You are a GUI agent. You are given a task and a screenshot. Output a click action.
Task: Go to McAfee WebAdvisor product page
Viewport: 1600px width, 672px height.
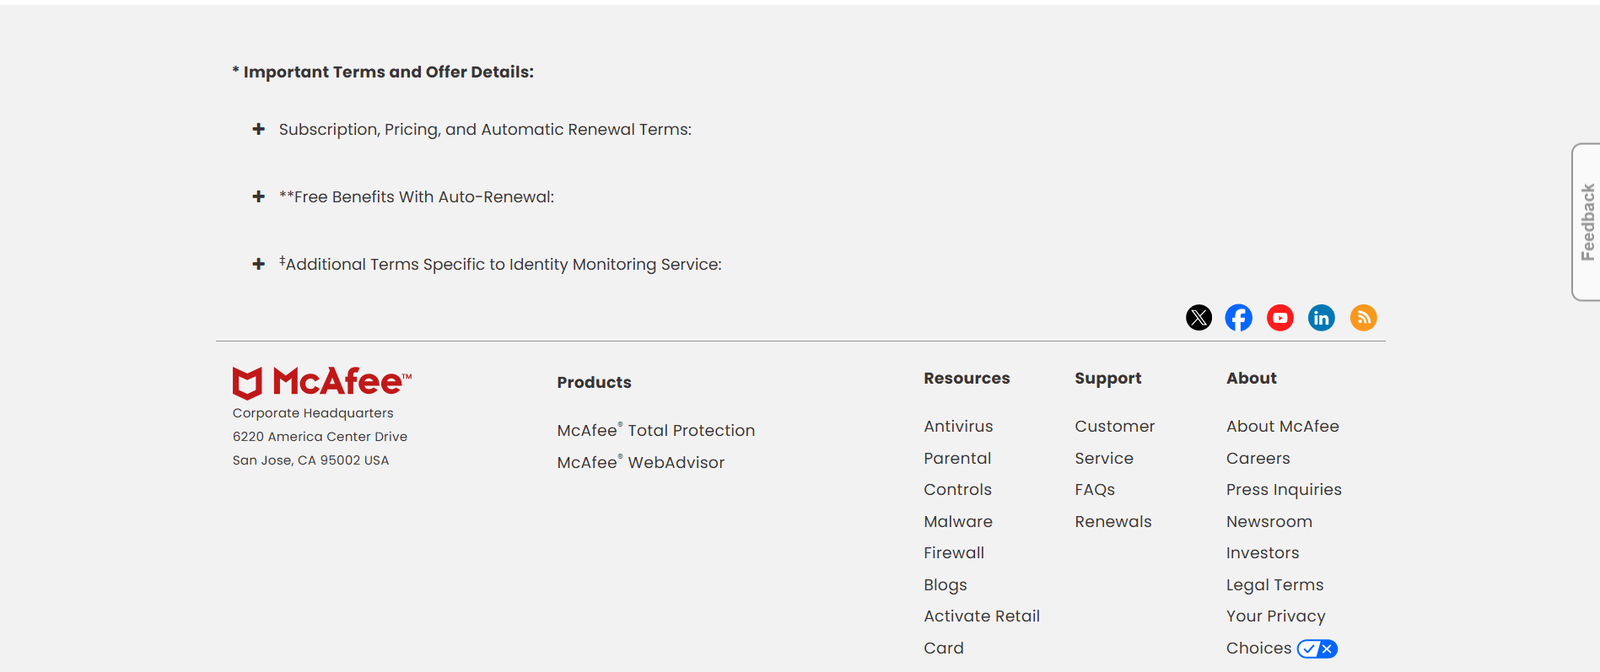coord(640,463)
